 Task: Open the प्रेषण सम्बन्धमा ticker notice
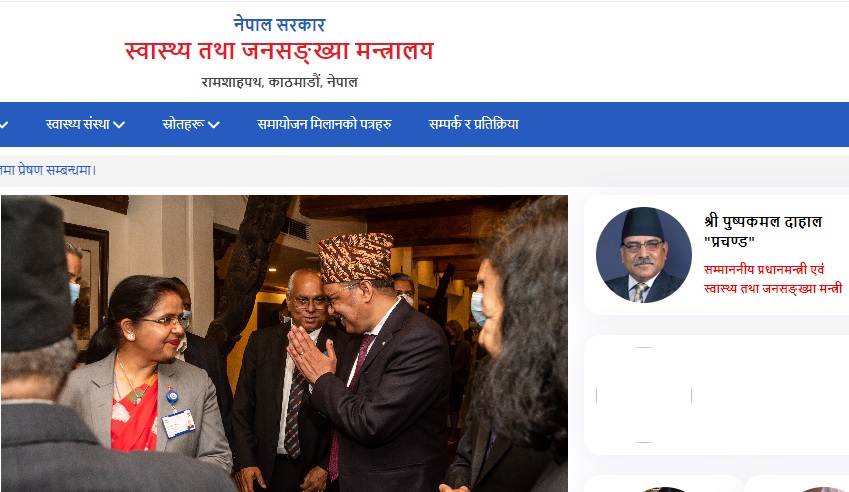click(x=48, y=170)
